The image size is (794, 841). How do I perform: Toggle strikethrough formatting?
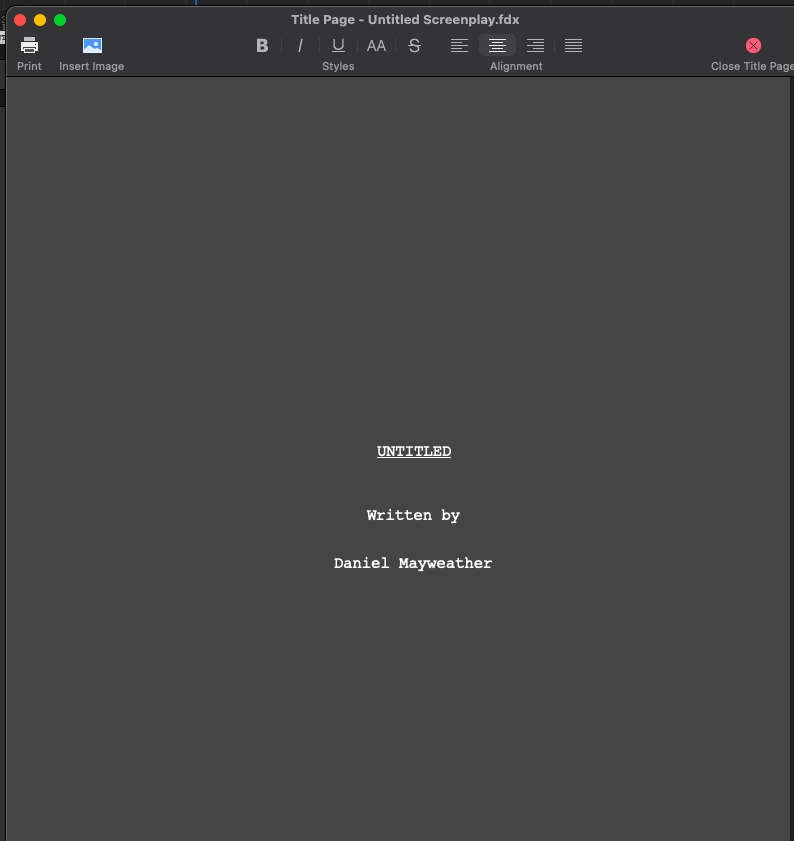pyautogui.click(x=414, y=46)
